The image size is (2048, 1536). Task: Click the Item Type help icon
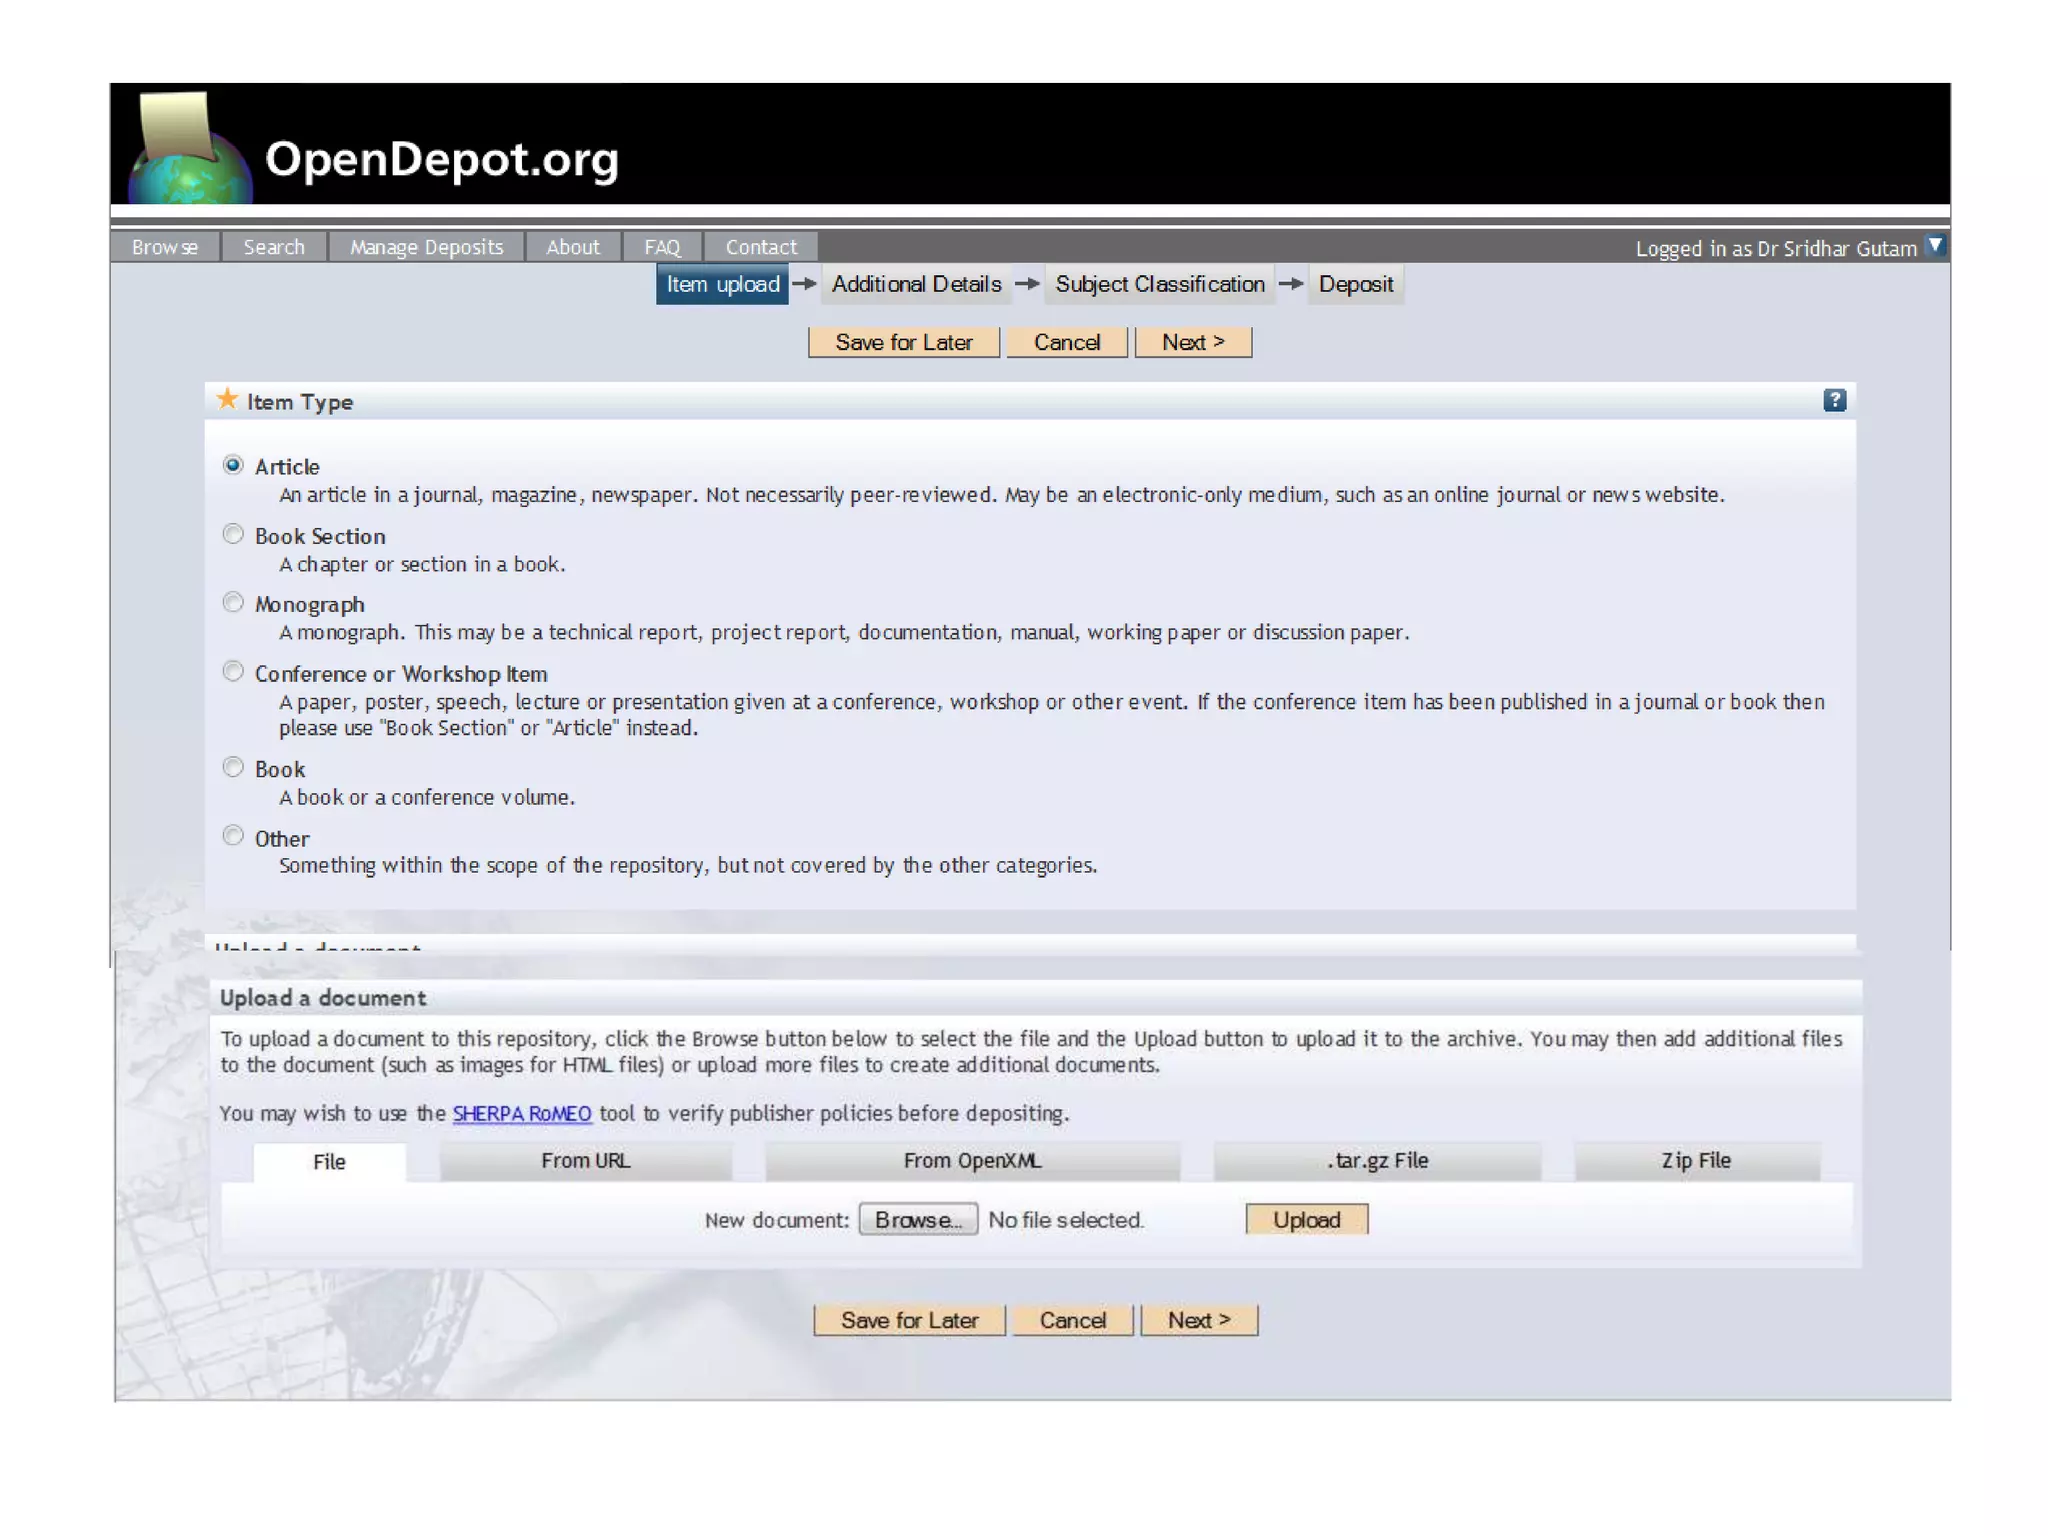click(1833, 401)
